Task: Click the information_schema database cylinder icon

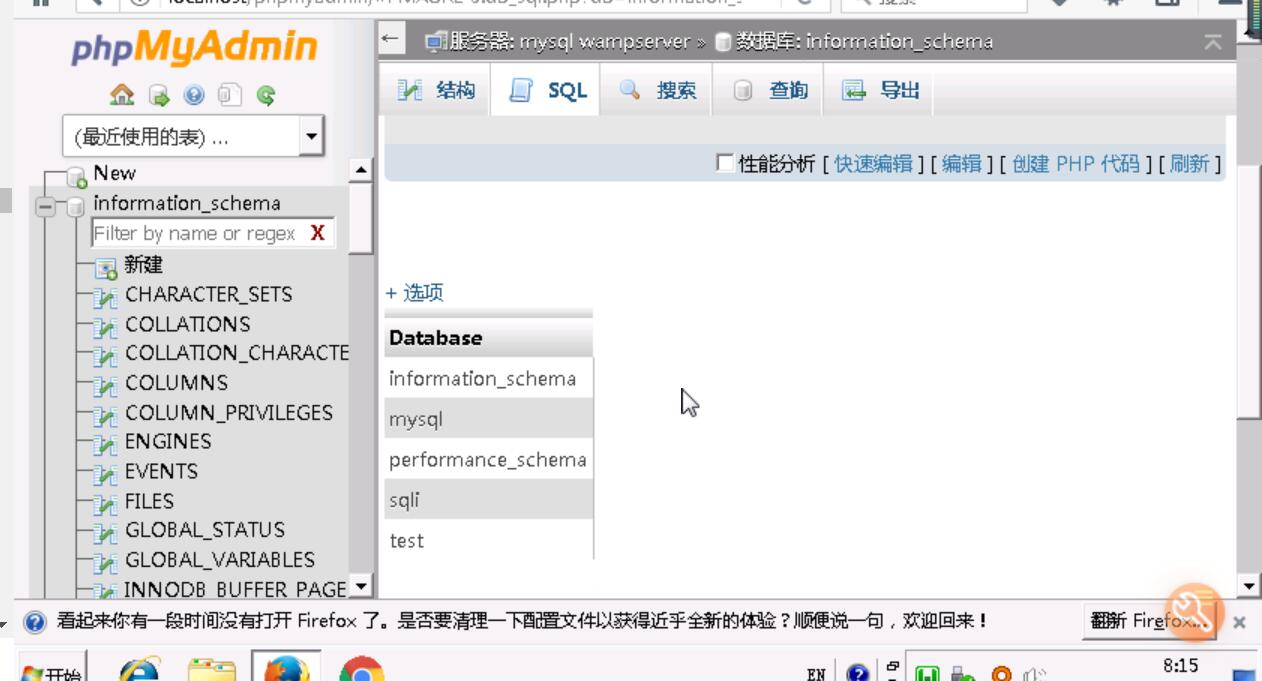Action: coord(76,206)
